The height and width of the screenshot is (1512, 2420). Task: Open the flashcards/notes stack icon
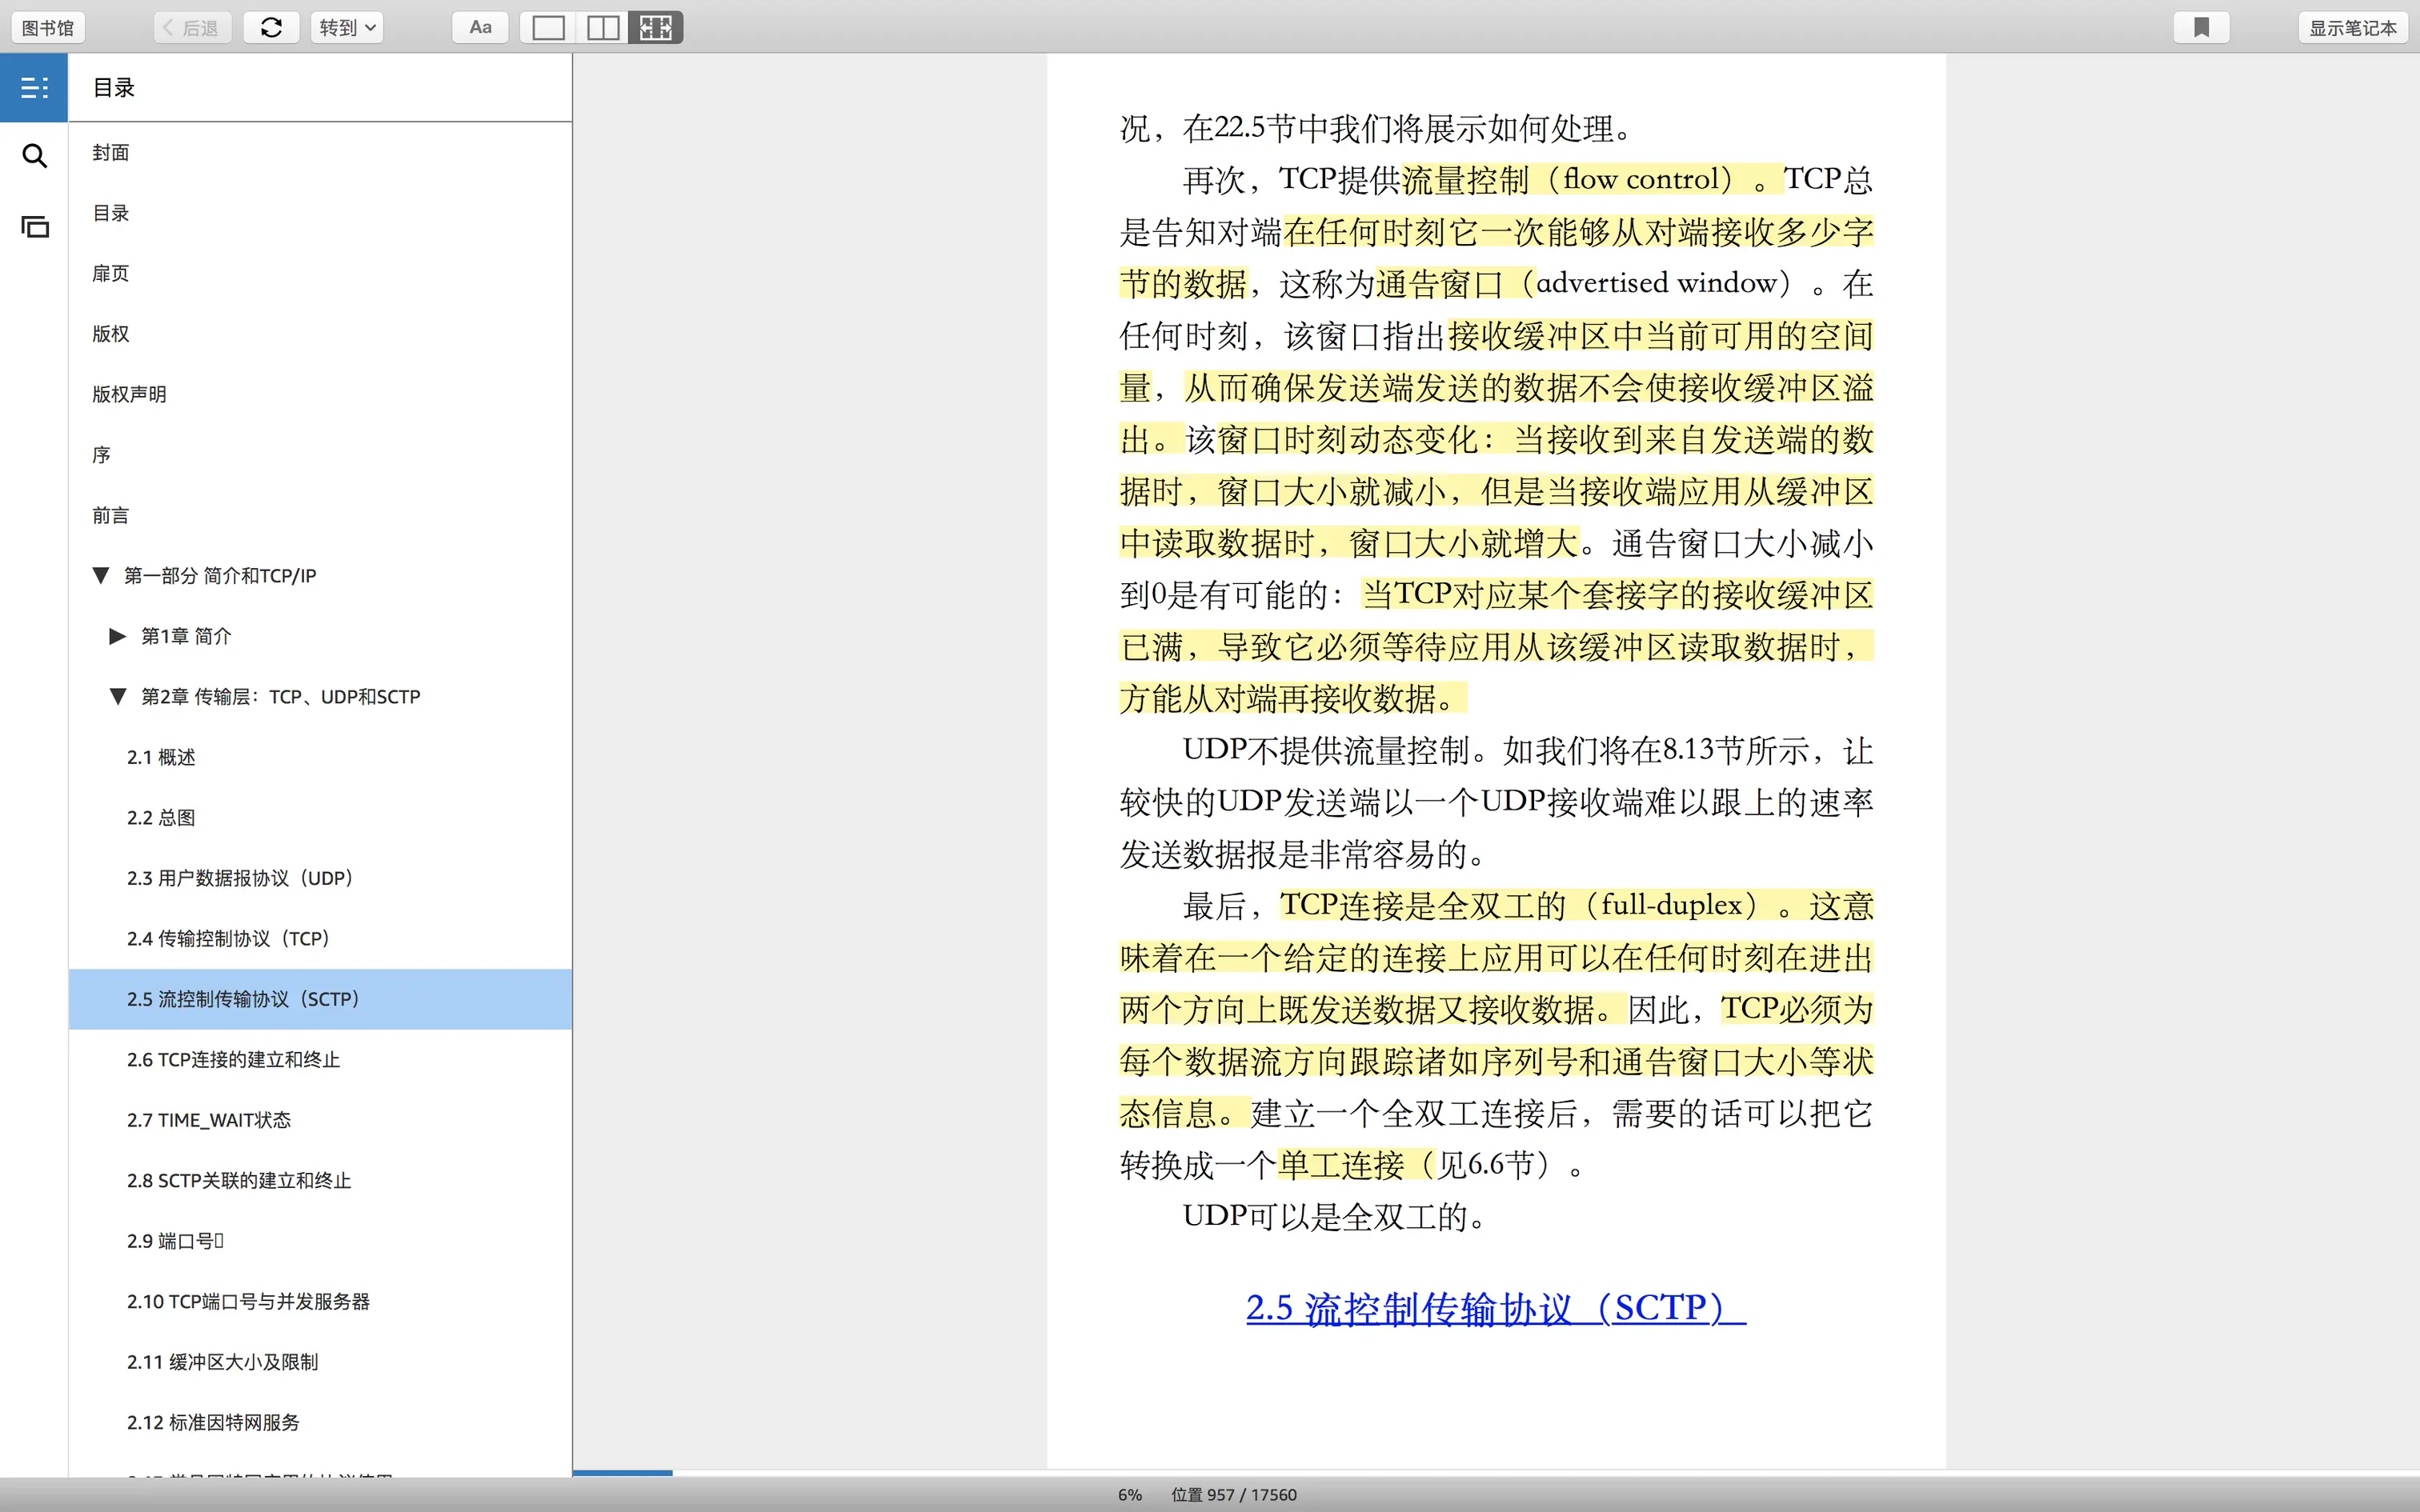(34, 227)
